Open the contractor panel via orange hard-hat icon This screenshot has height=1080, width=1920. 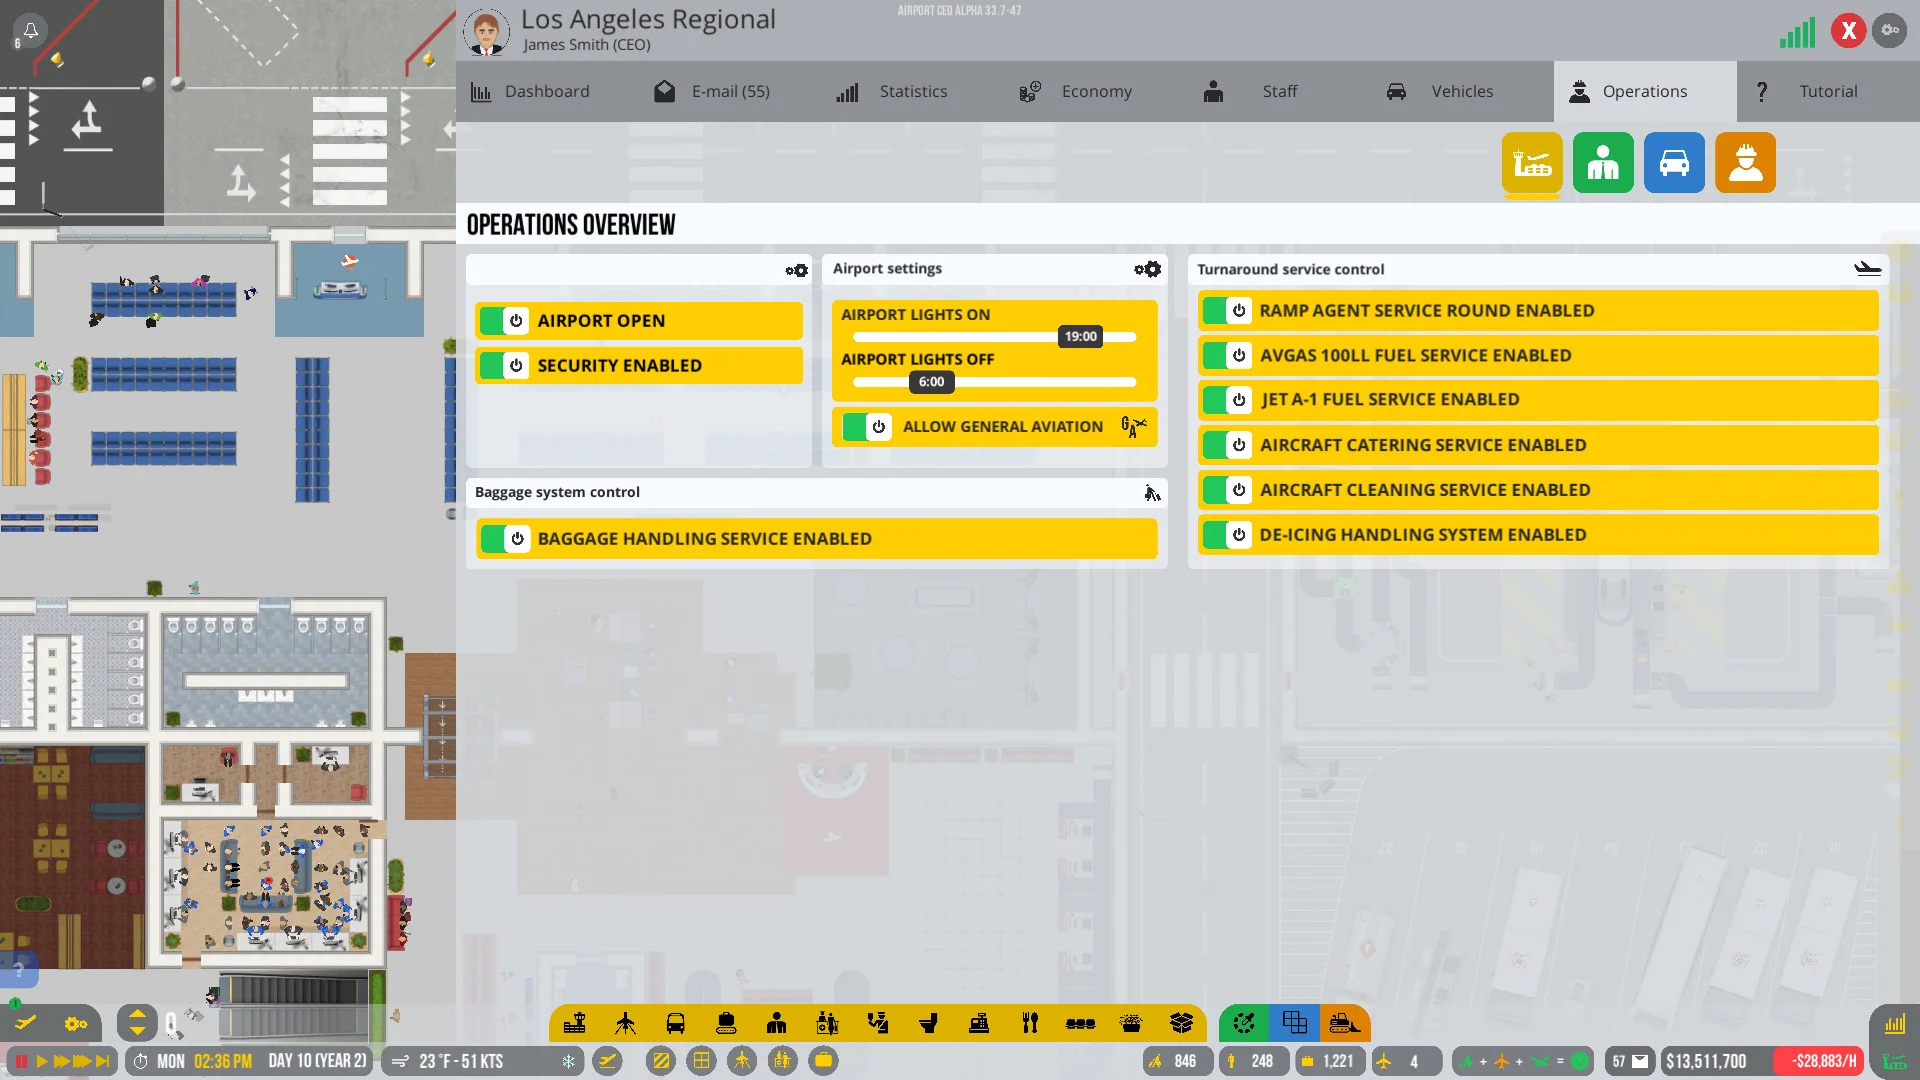point(1745,162)
